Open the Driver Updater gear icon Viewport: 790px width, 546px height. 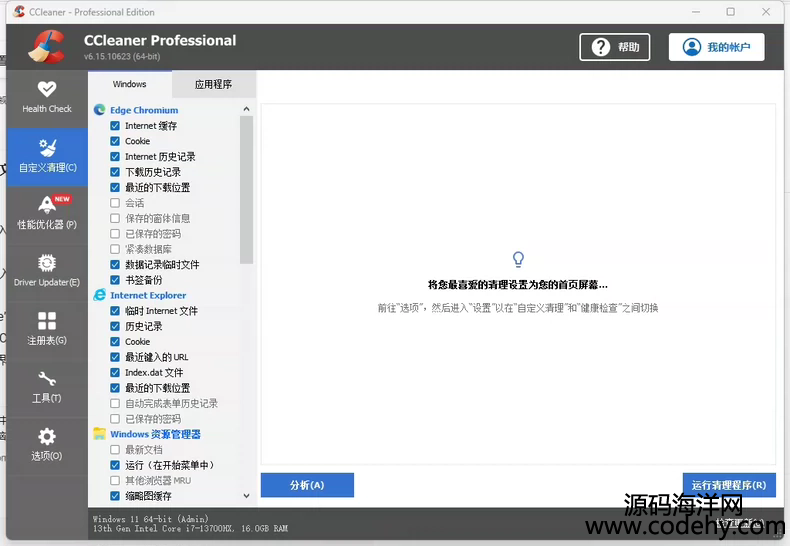point(47,263)
